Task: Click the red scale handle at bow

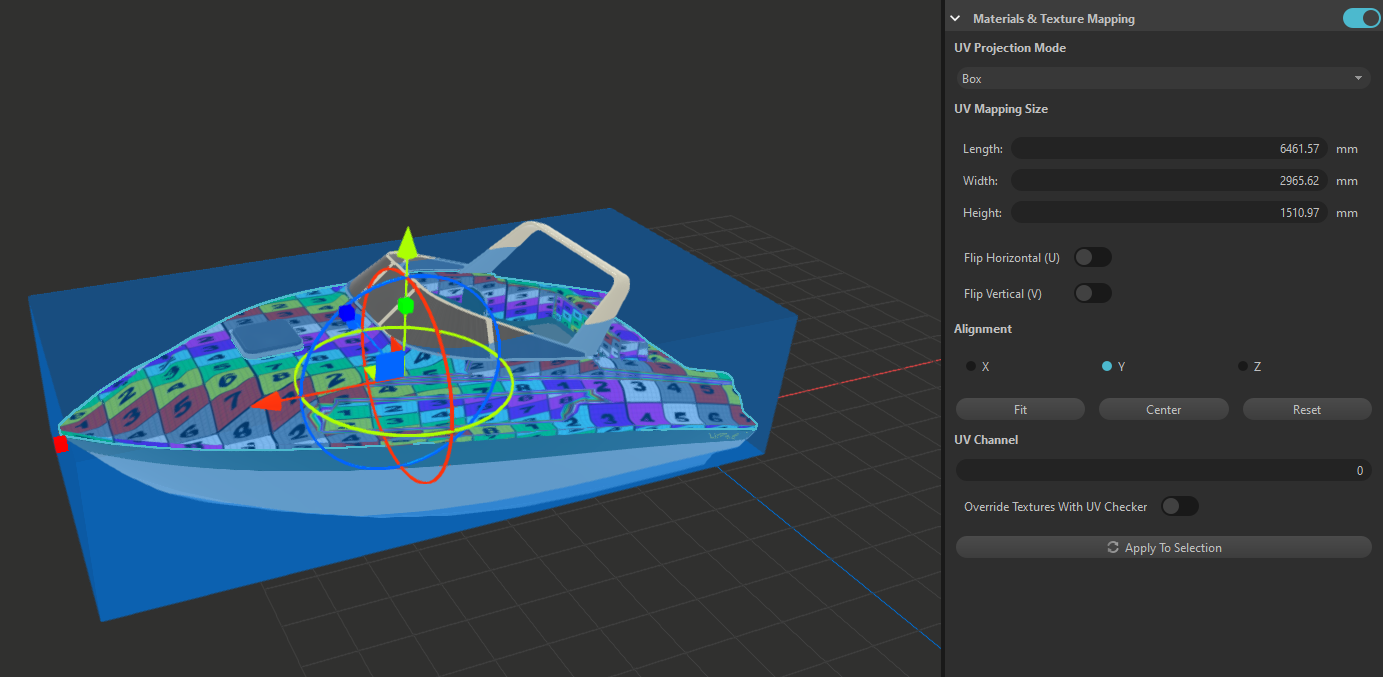Action: (x=61, y=444)
